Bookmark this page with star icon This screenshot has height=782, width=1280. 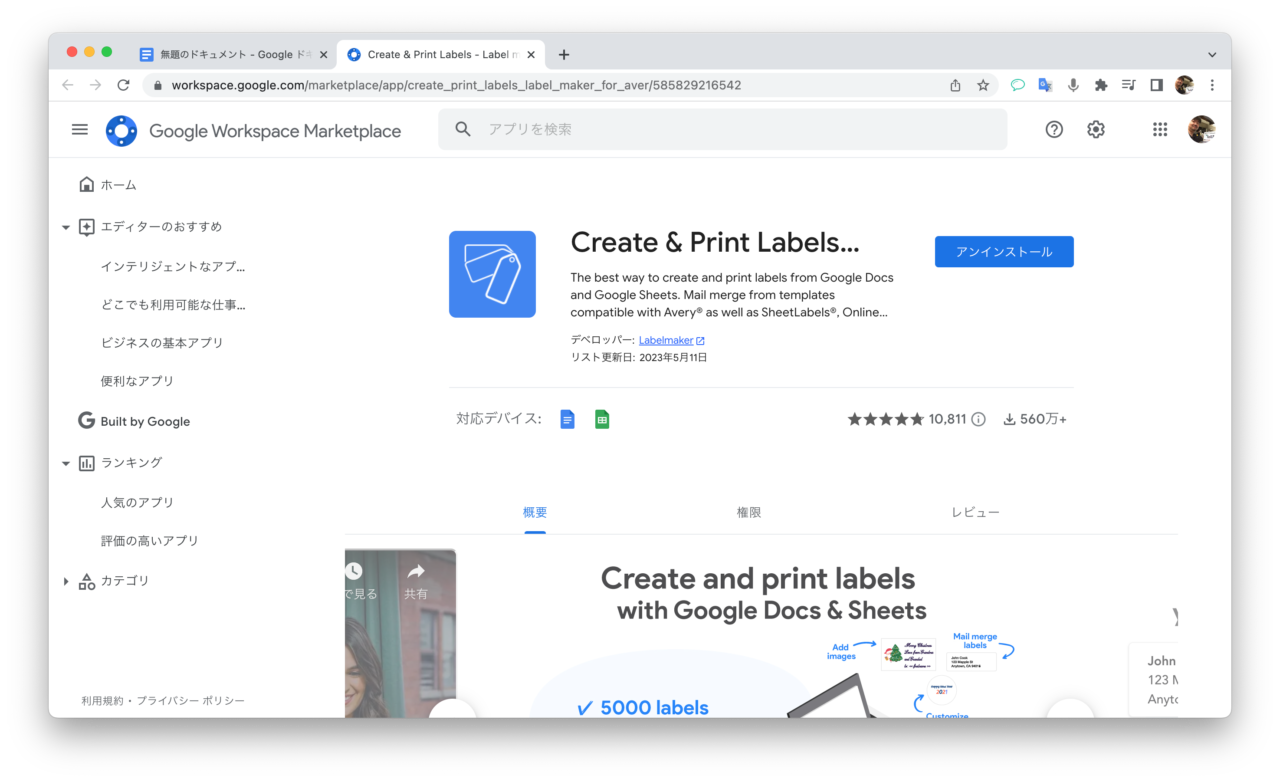[983, 85]
